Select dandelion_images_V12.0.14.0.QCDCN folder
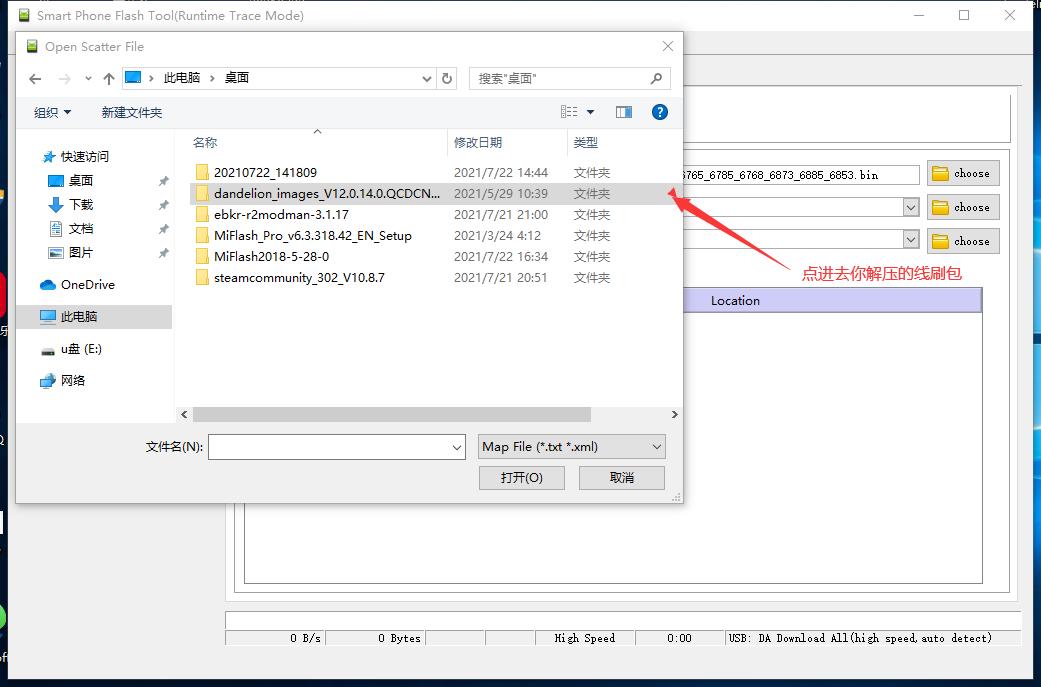 (327, 194)
